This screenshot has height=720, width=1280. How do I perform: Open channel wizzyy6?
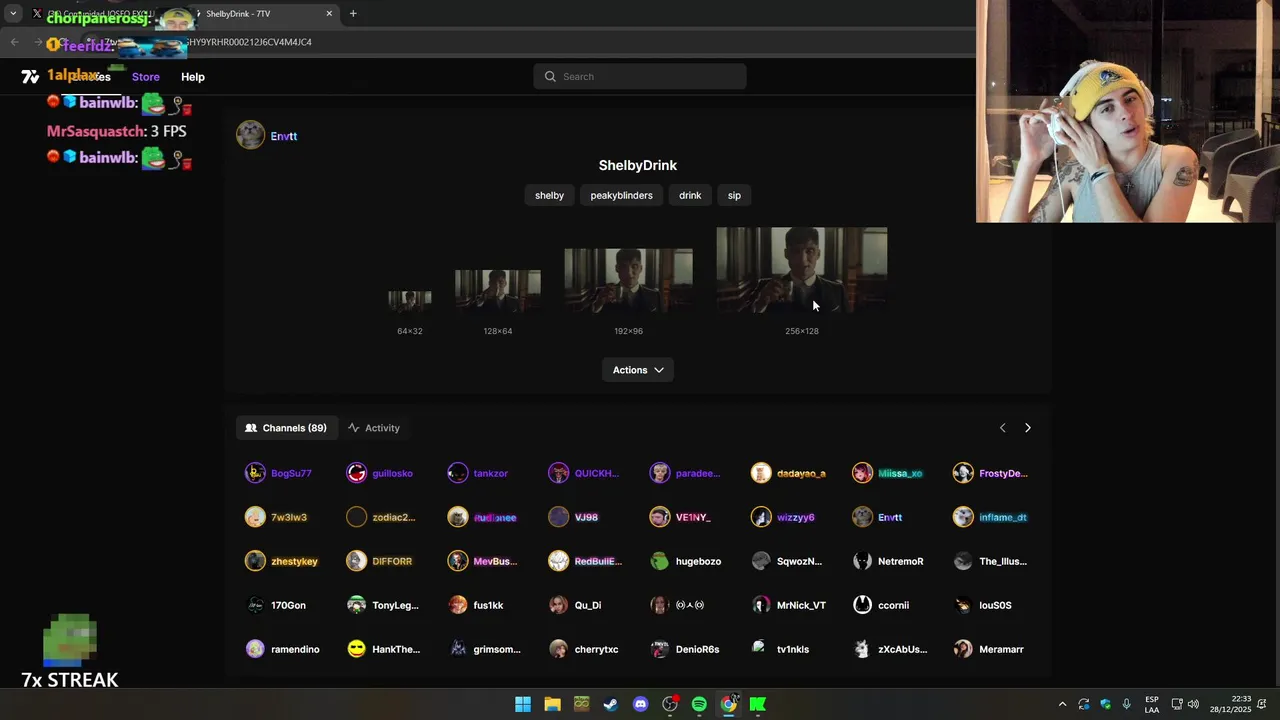pyautogui.click(x=783, y=517)
